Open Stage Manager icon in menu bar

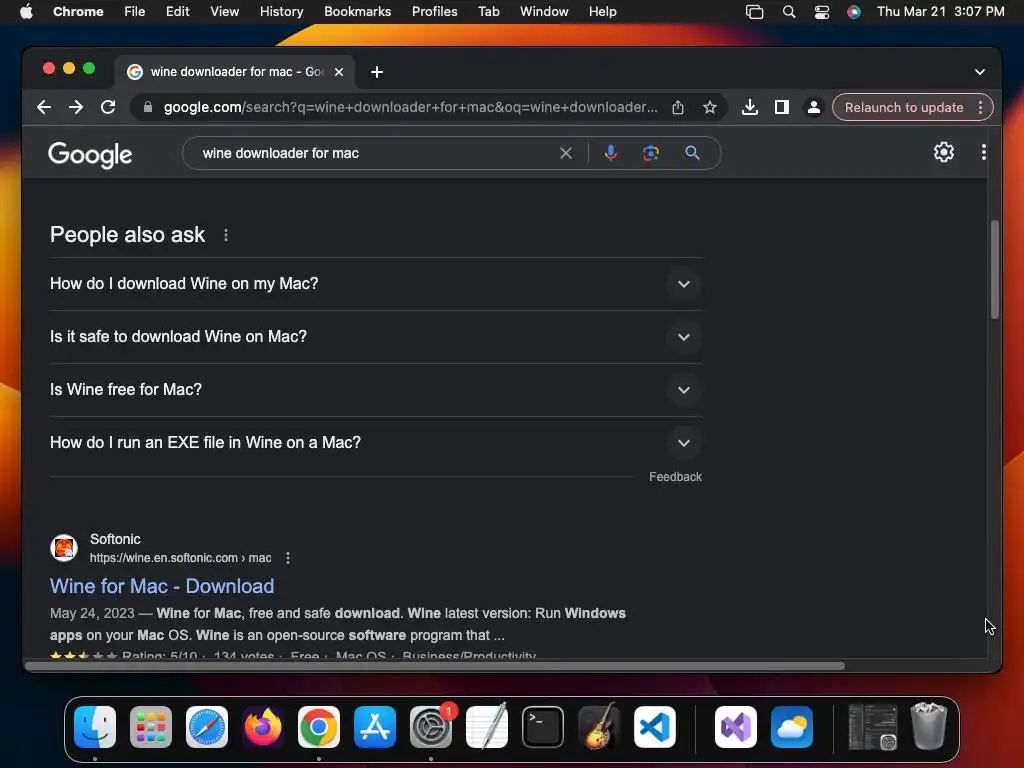click(754, 12)
